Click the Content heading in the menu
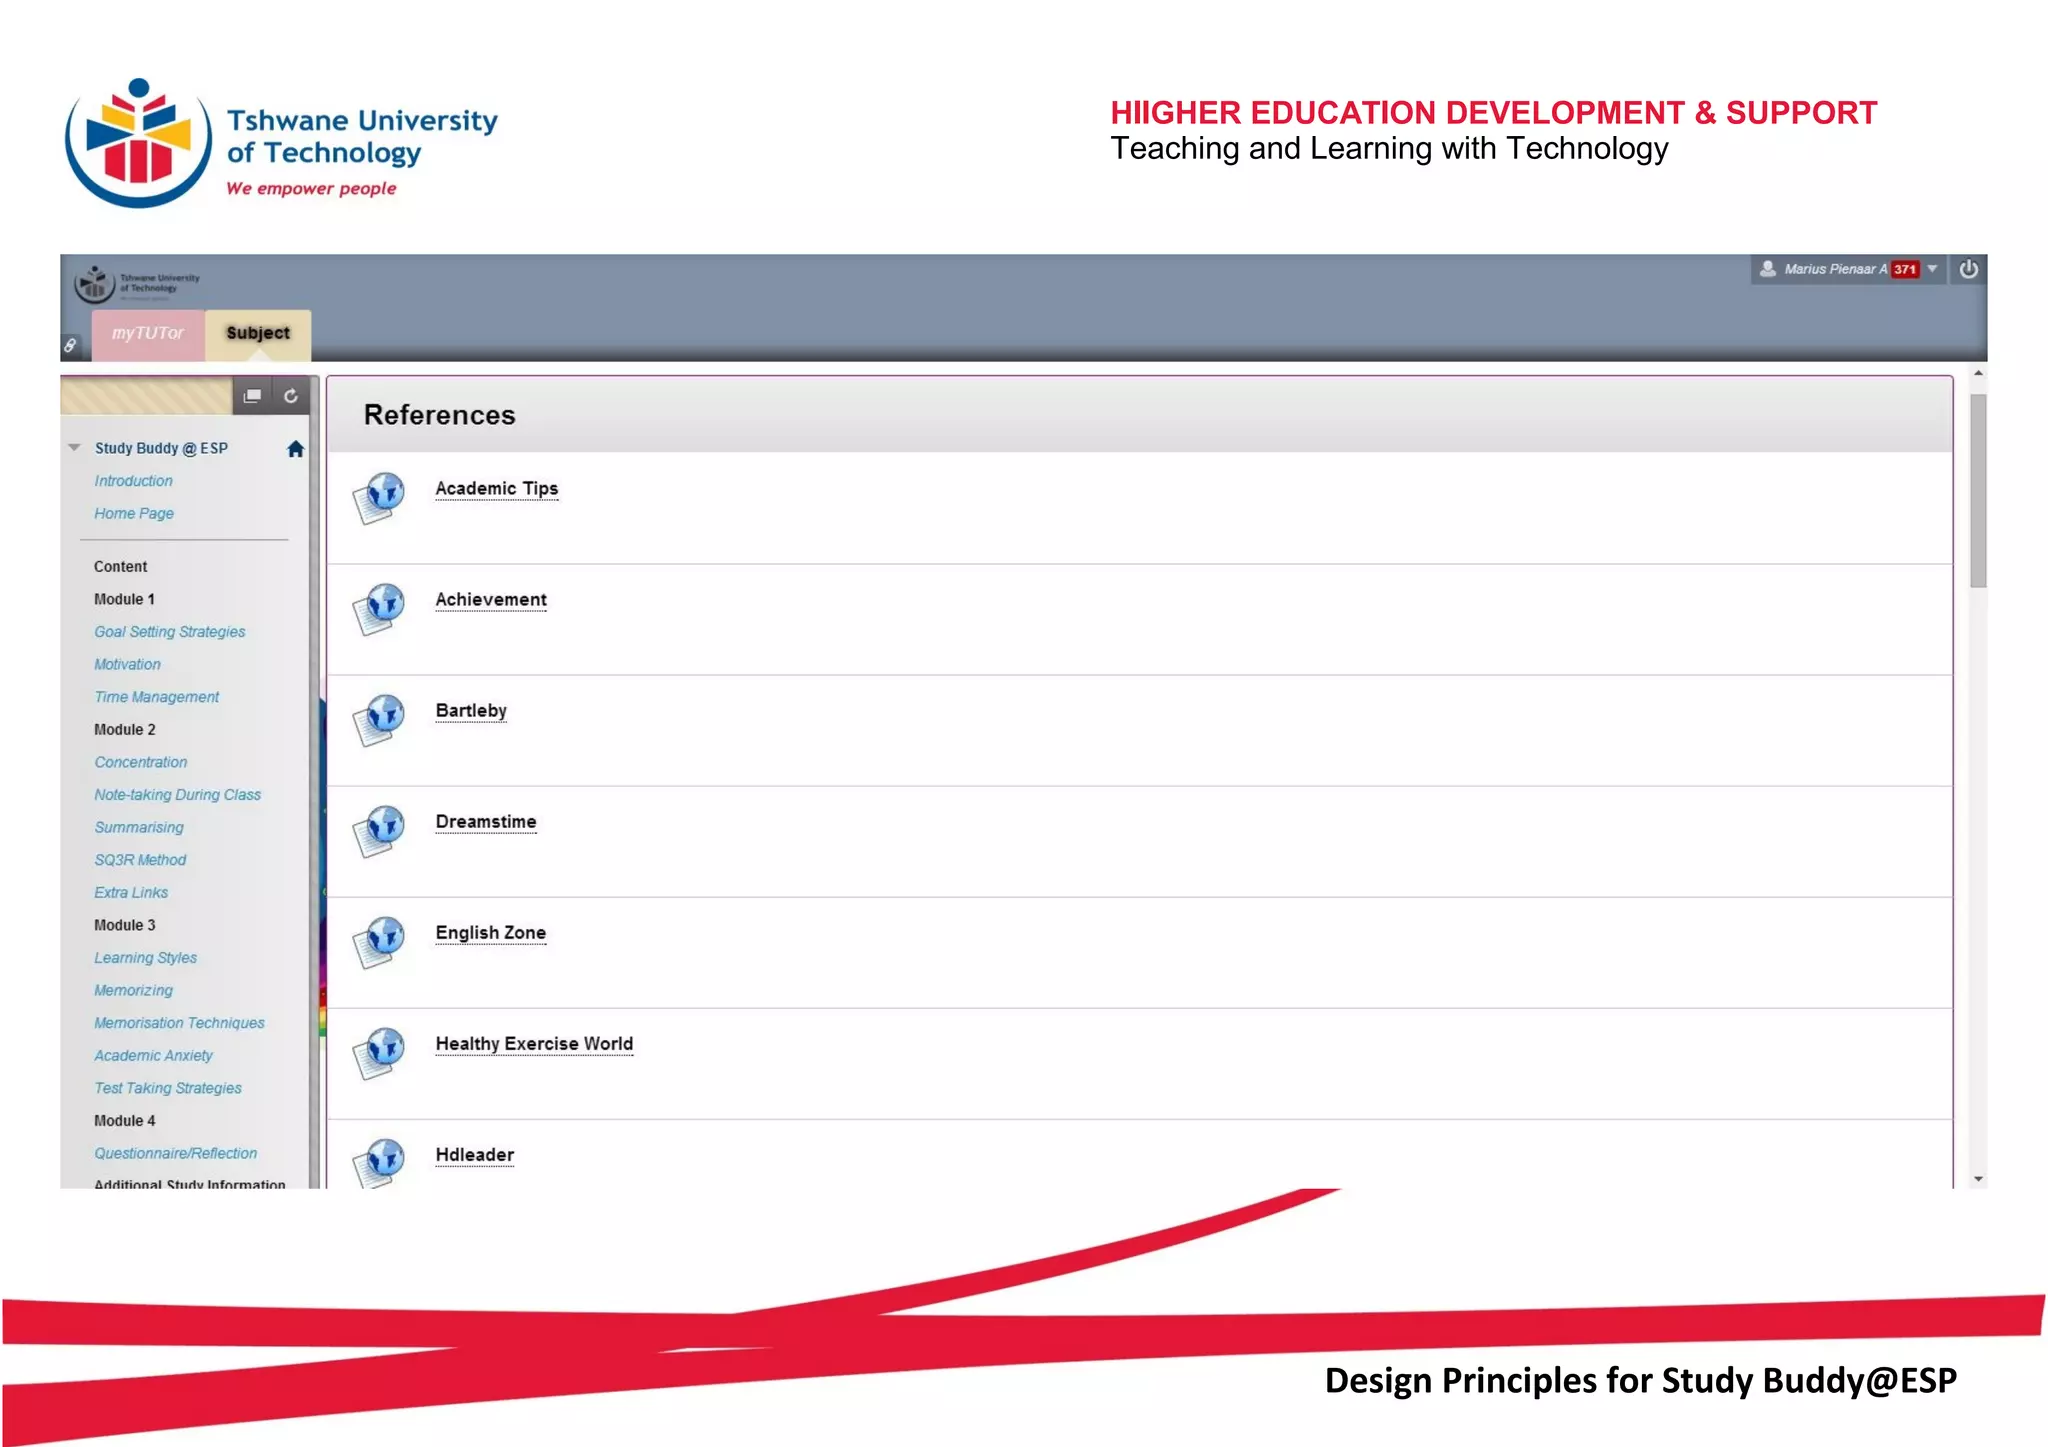 [x=120, y=567]
